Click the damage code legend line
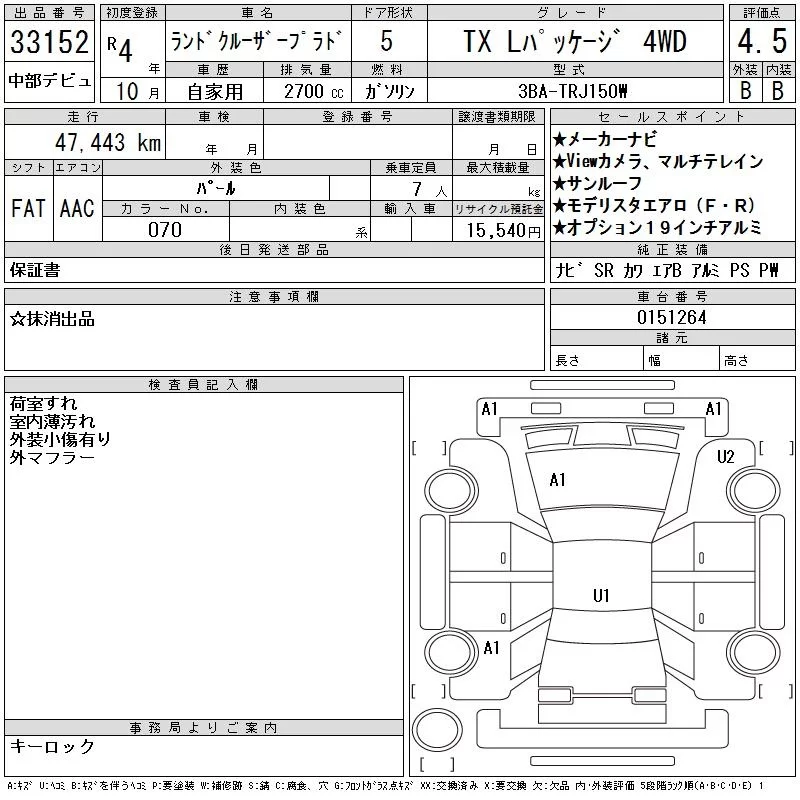Screen dimensions: 800x800 385,786
